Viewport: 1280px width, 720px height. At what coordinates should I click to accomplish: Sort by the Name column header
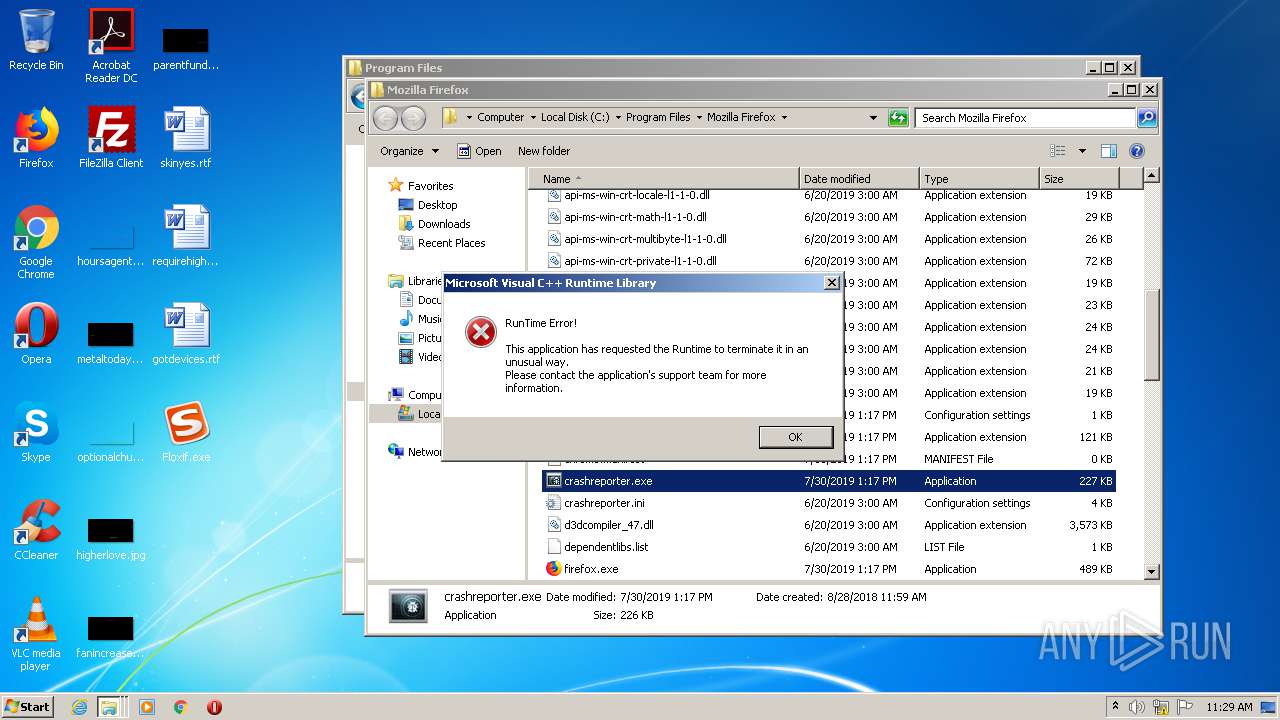pyautogui.click(x=666, y=179)
